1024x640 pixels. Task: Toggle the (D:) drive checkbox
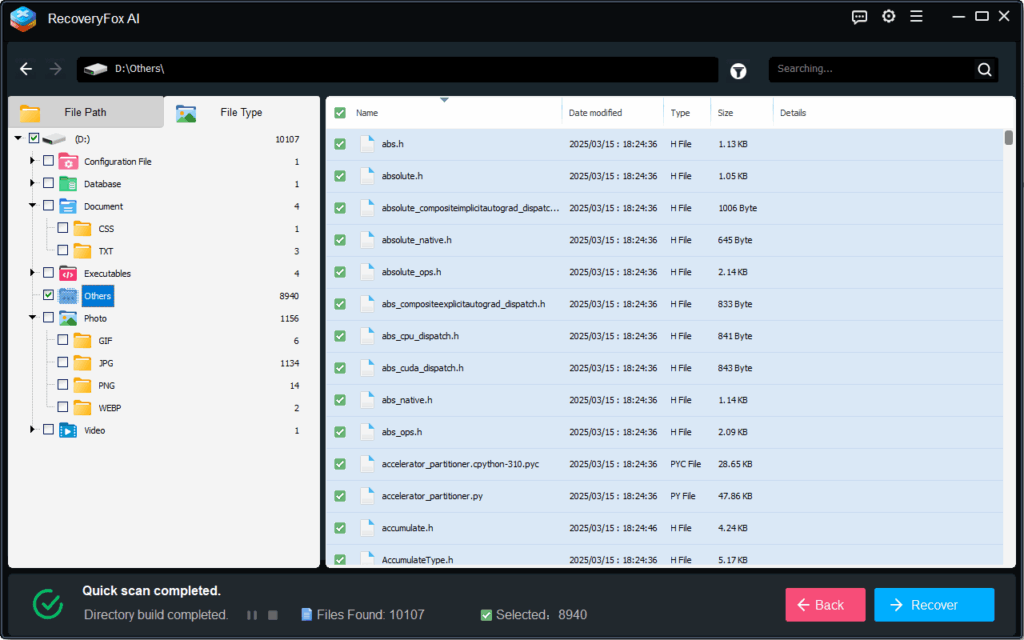[34, 138]
